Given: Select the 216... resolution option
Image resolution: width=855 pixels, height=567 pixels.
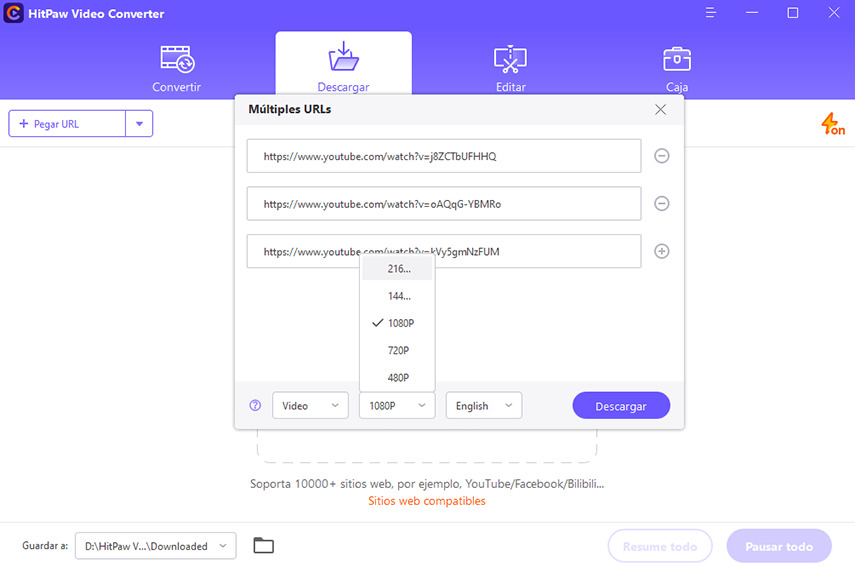Looking at the screenshot, I should click(x=398, y=269).
